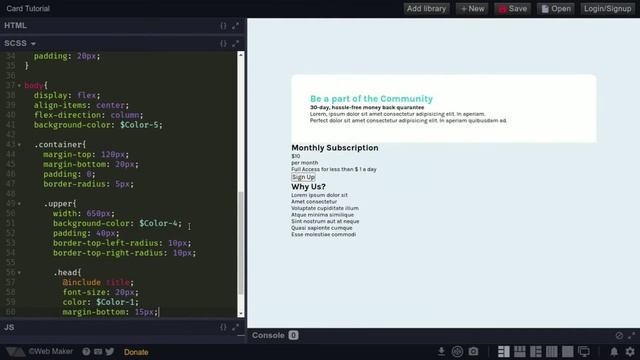Open notifications bell icon

(x=614, y=352)
